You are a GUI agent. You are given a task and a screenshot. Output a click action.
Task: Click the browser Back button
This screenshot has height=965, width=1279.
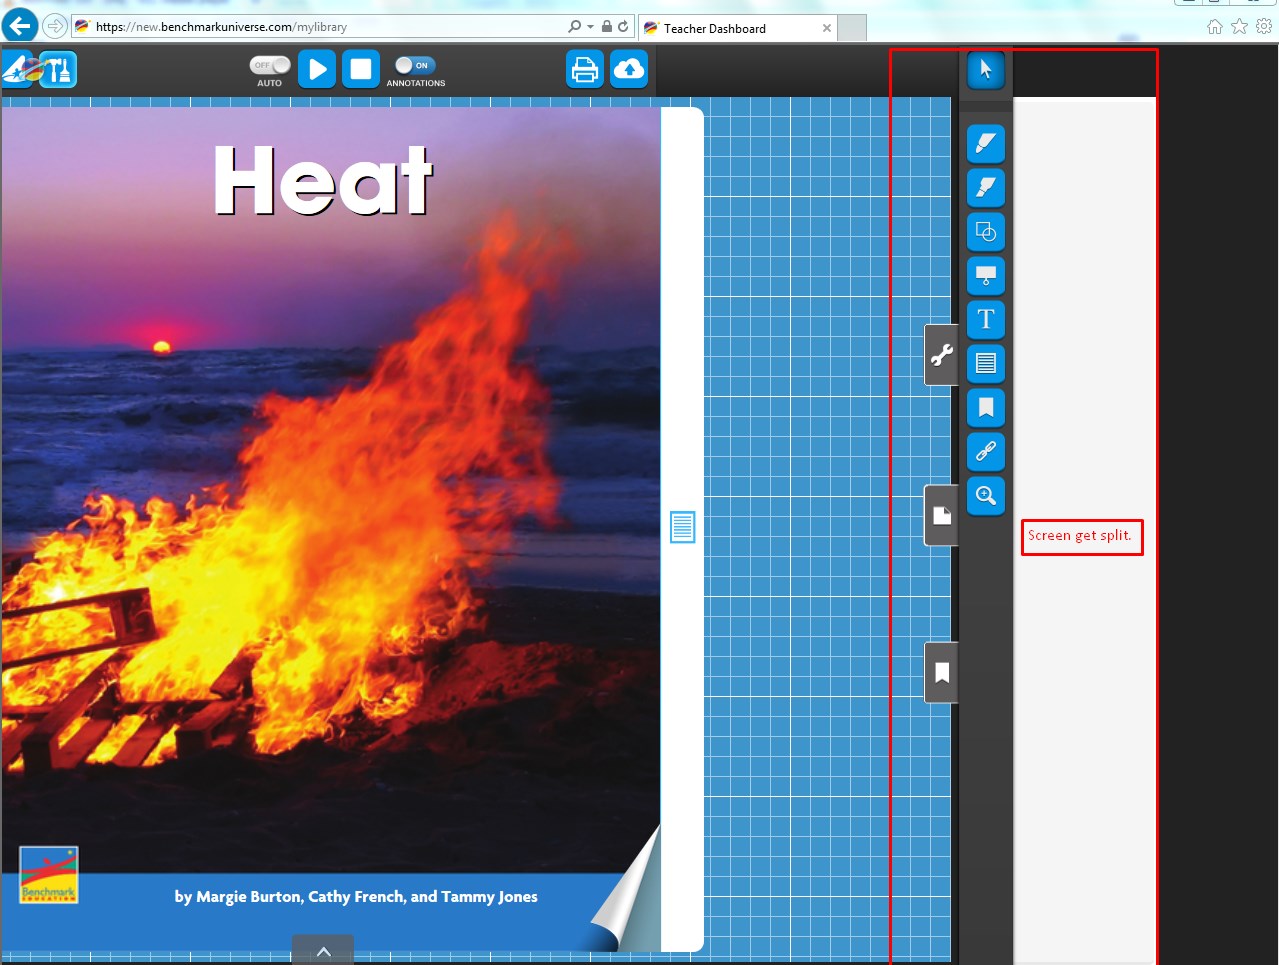tap(20, 26)
